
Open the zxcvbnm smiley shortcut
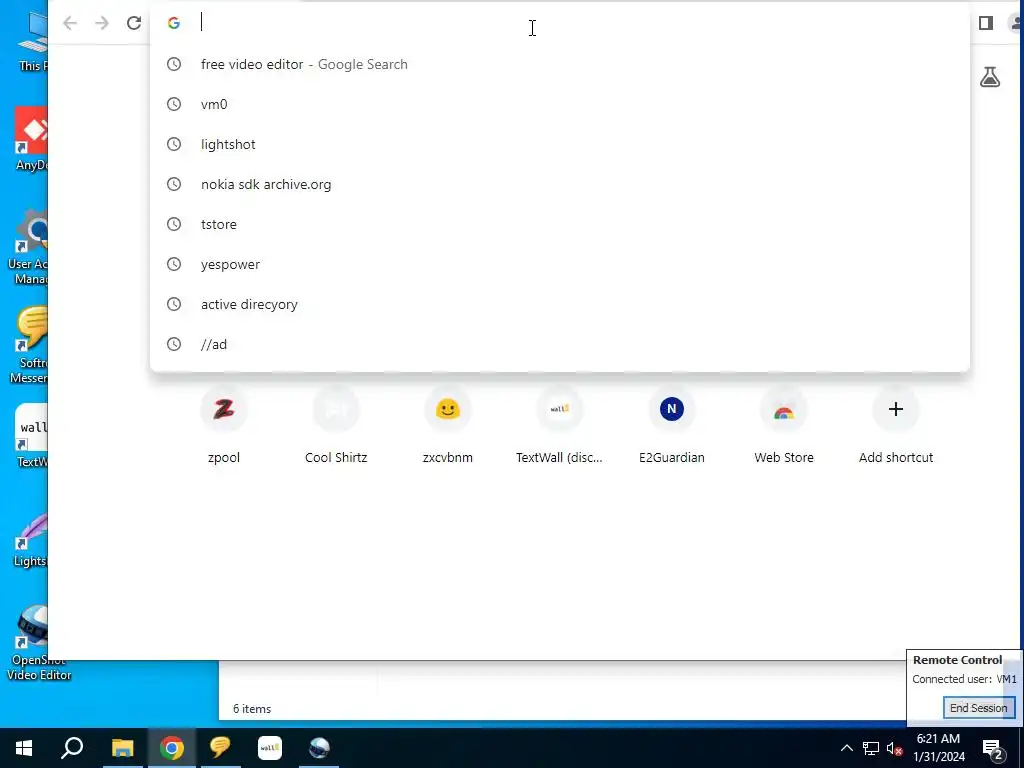click(x=448, y=426)
